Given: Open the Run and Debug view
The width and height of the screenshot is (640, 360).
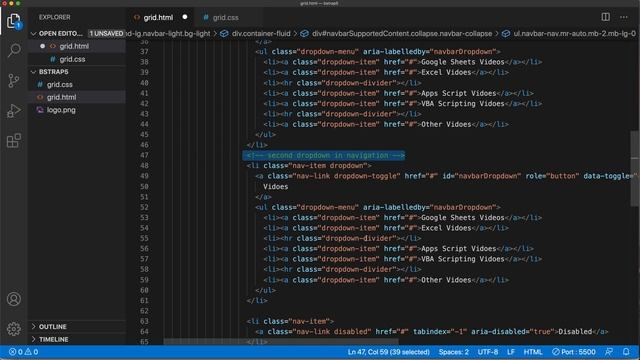Looking at the screenshot, I should click(x=14, y=111).
